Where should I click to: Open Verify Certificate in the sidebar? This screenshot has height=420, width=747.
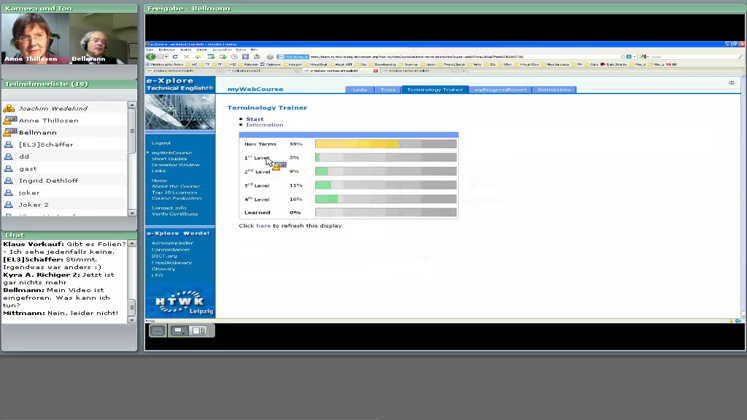[174, 214]
